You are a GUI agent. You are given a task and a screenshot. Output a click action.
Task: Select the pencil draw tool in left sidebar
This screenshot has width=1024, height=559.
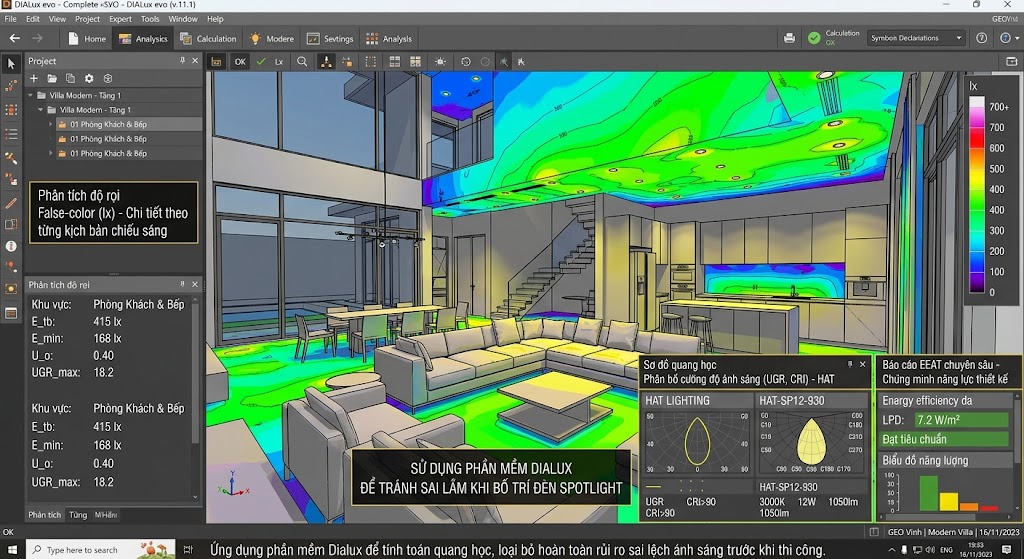tap(11, 203)
